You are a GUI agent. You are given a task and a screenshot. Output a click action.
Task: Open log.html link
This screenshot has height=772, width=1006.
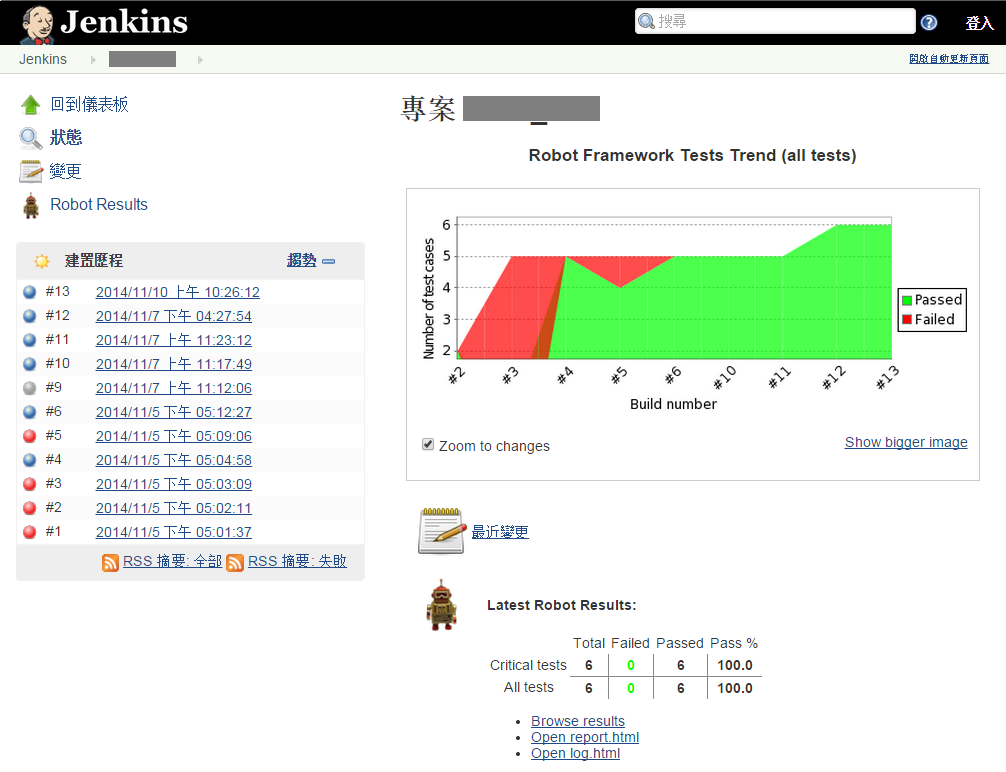point(575,753)
